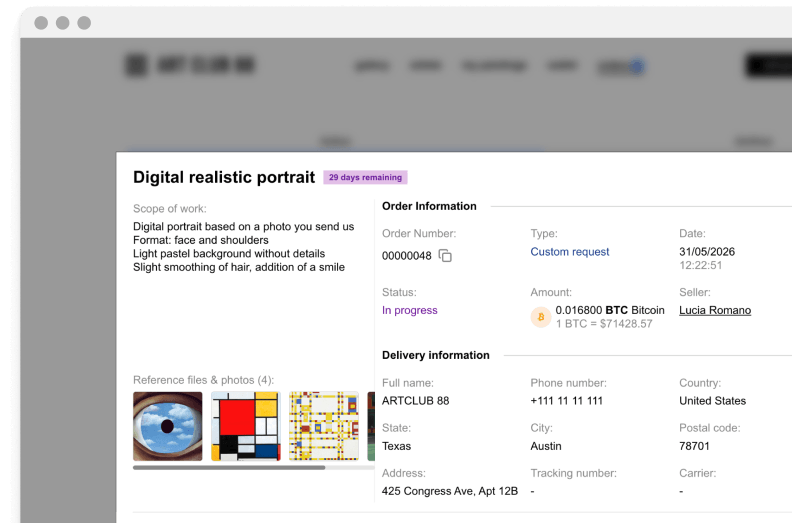Click the full name ARTCLUB 88
This screenshot has height=523, width=792.
pyautogui.click(x=415, y=401)
